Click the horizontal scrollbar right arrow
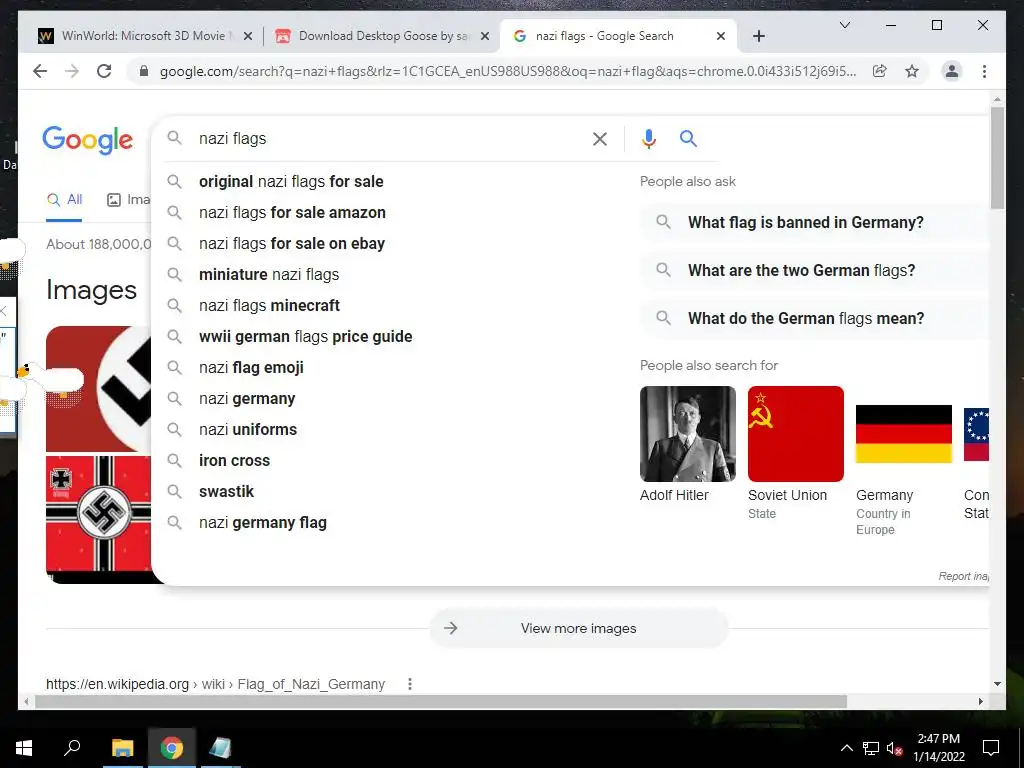The image size is (1024, 768). coord(980,701)
